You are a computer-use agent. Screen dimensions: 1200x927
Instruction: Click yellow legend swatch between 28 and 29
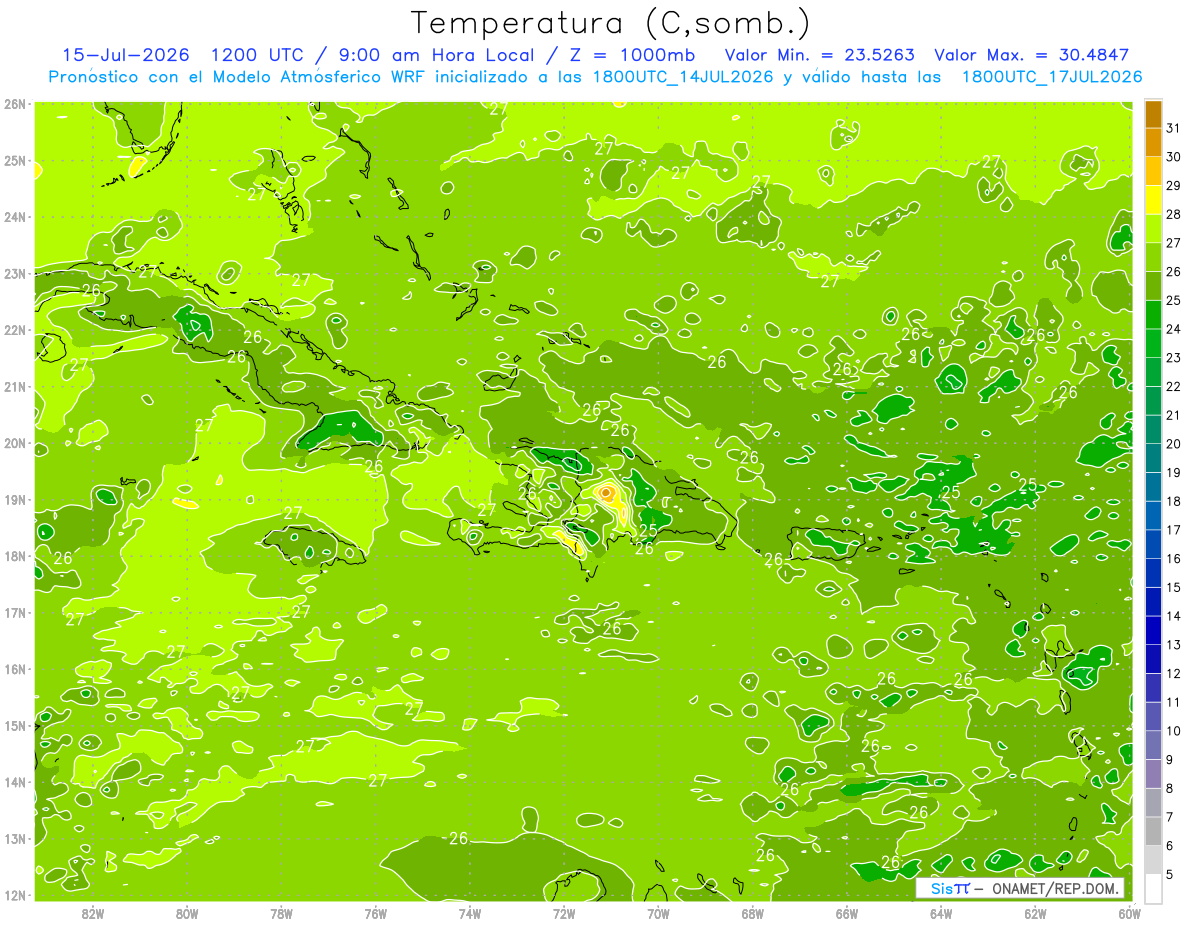coord(1153,200)
